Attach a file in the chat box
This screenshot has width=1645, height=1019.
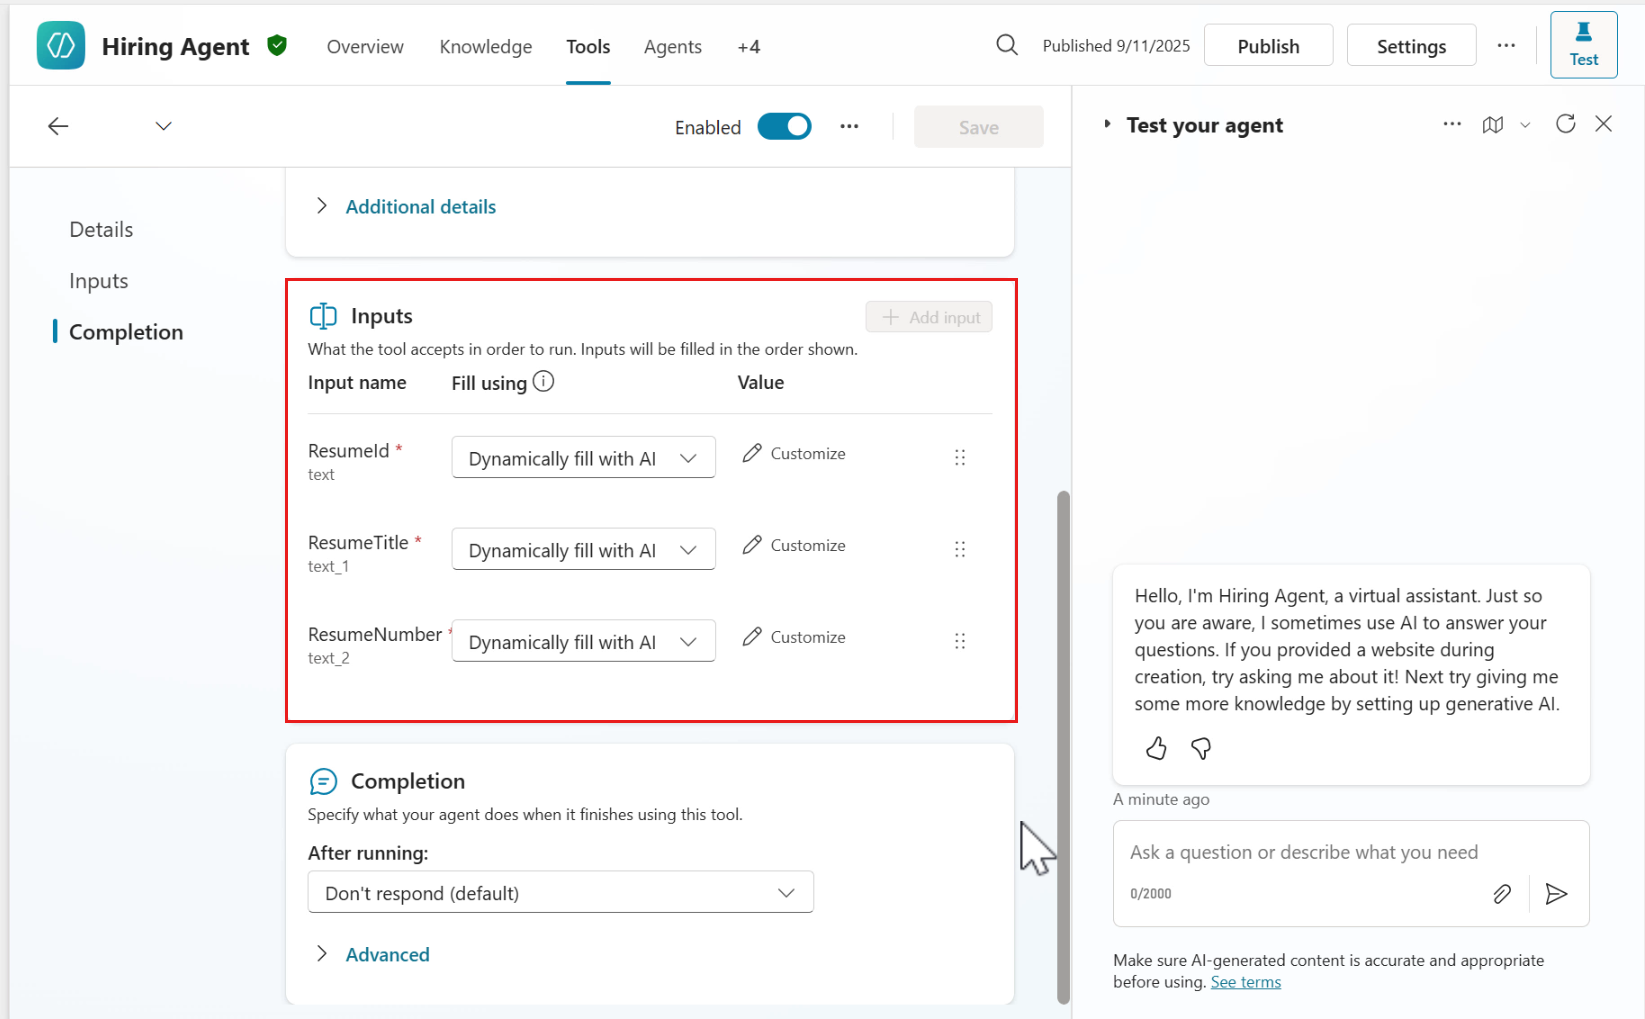(1502, 893)
